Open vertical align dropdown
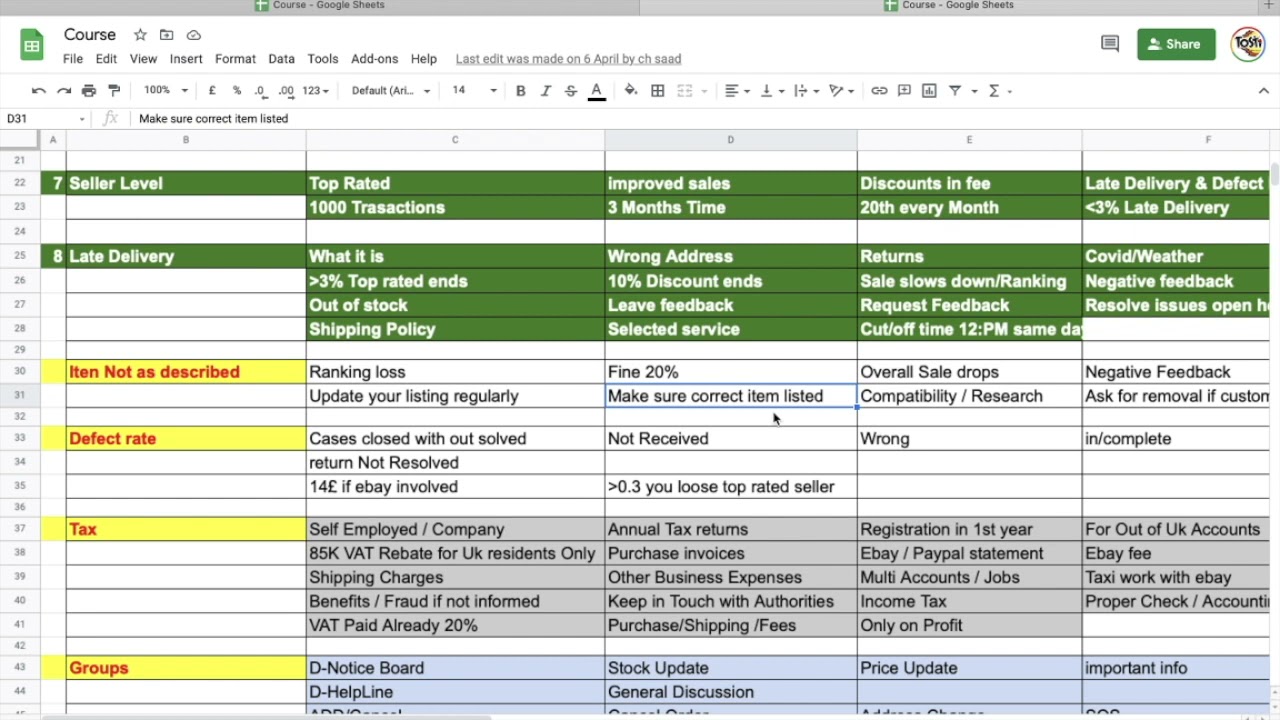 coord(772,91)
